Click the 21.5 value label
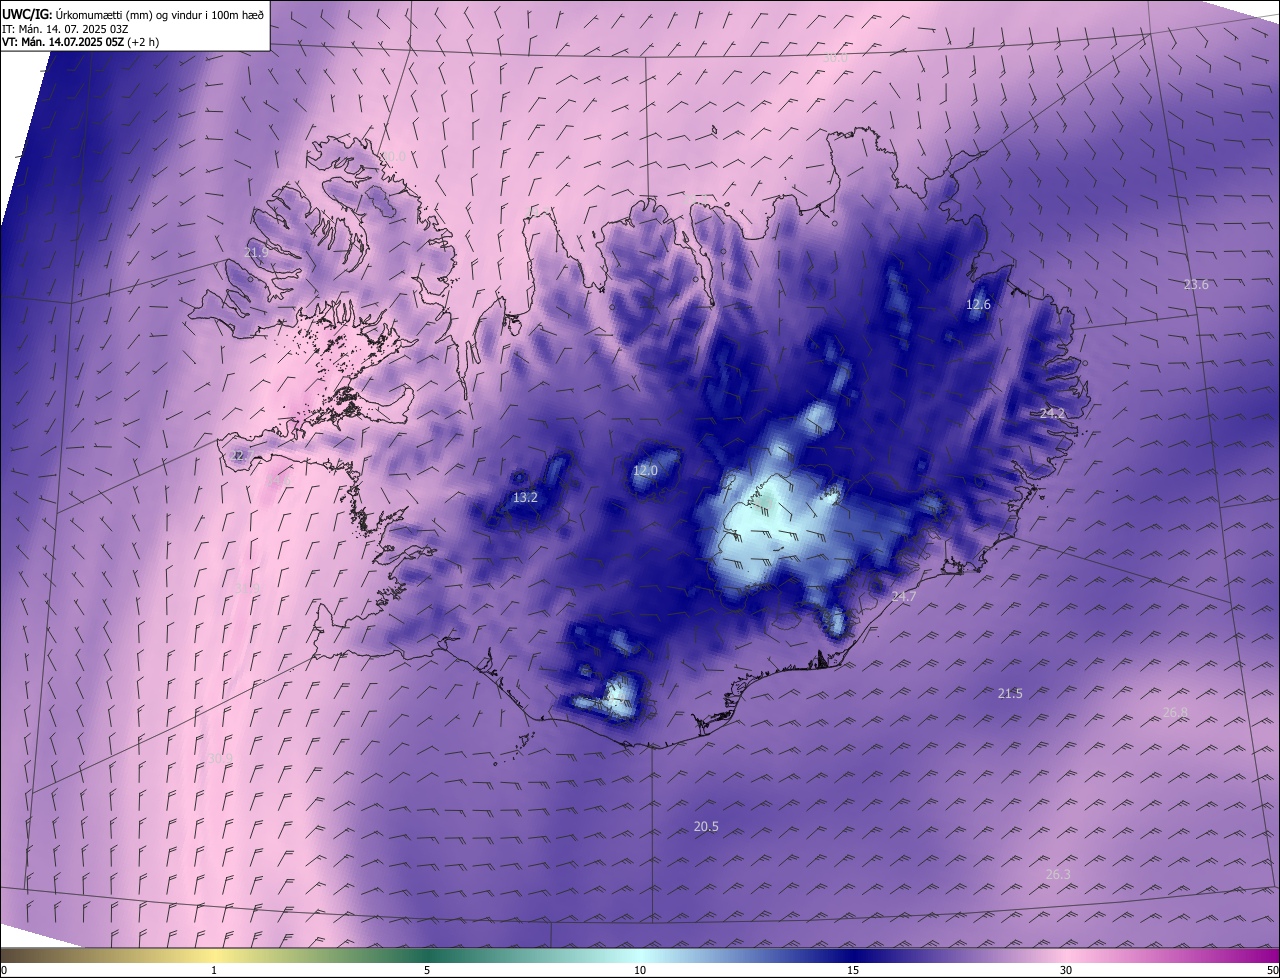Viewport: 1280px width, 978px height. pyautogui.click(x=1010, y=693)
